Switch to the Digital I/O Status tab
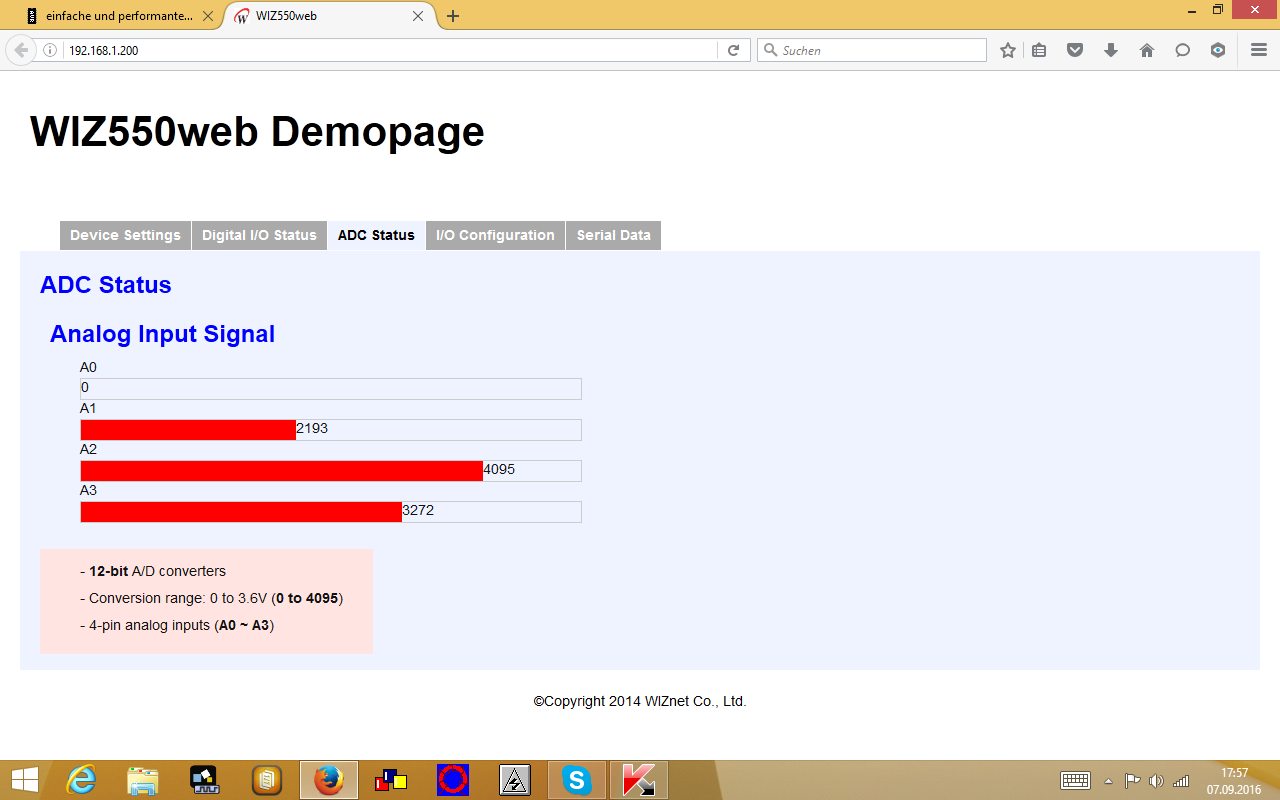The width and height of the screenshot is (1280, 800). point(259,235)
